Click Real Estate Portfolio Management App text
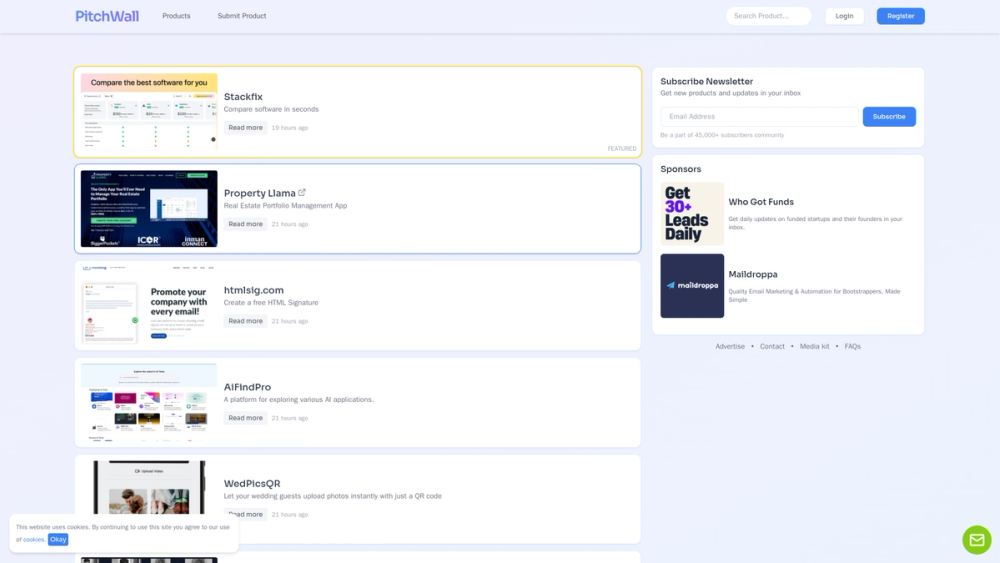Image resolution: width=1000 pixels, height=563 pixels. pyautogui.click(x=285, y=206)
